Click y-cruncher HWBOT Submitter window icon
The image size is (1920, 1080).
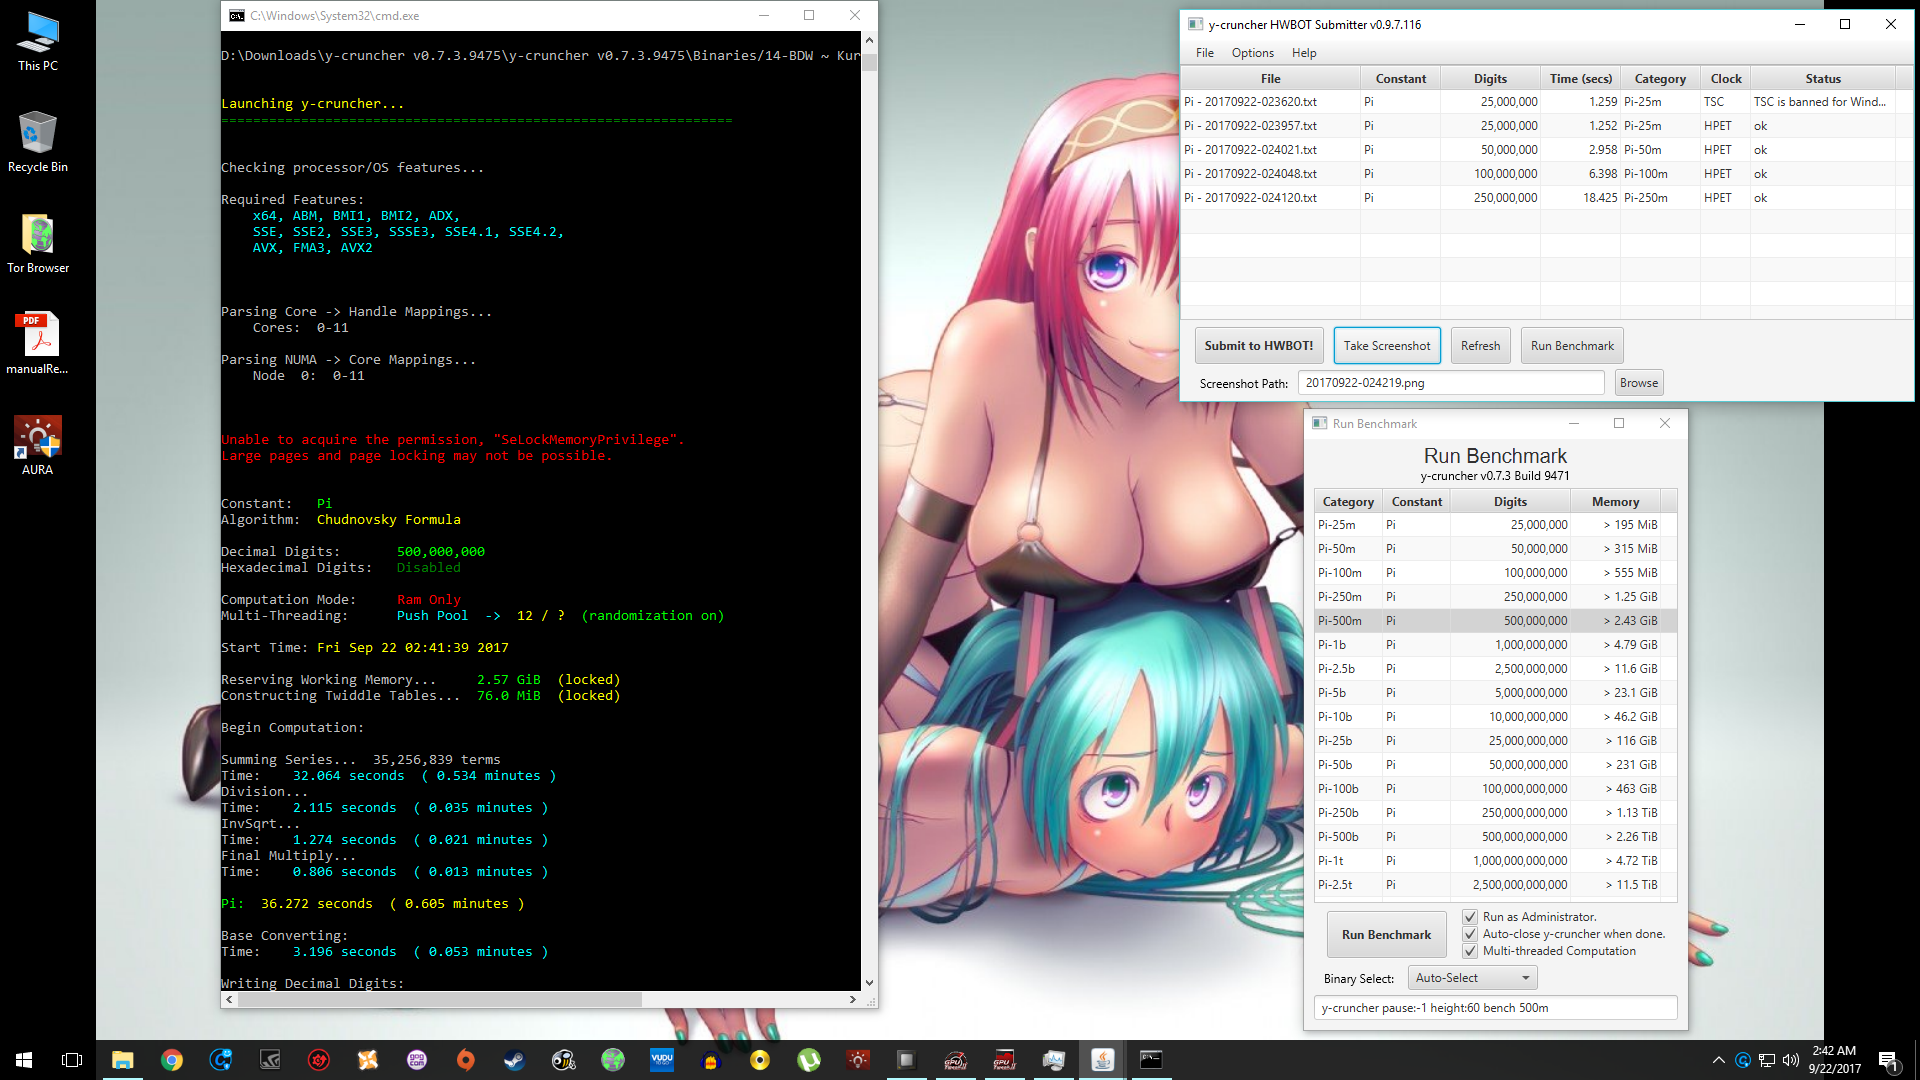[x=1194, y=24]
